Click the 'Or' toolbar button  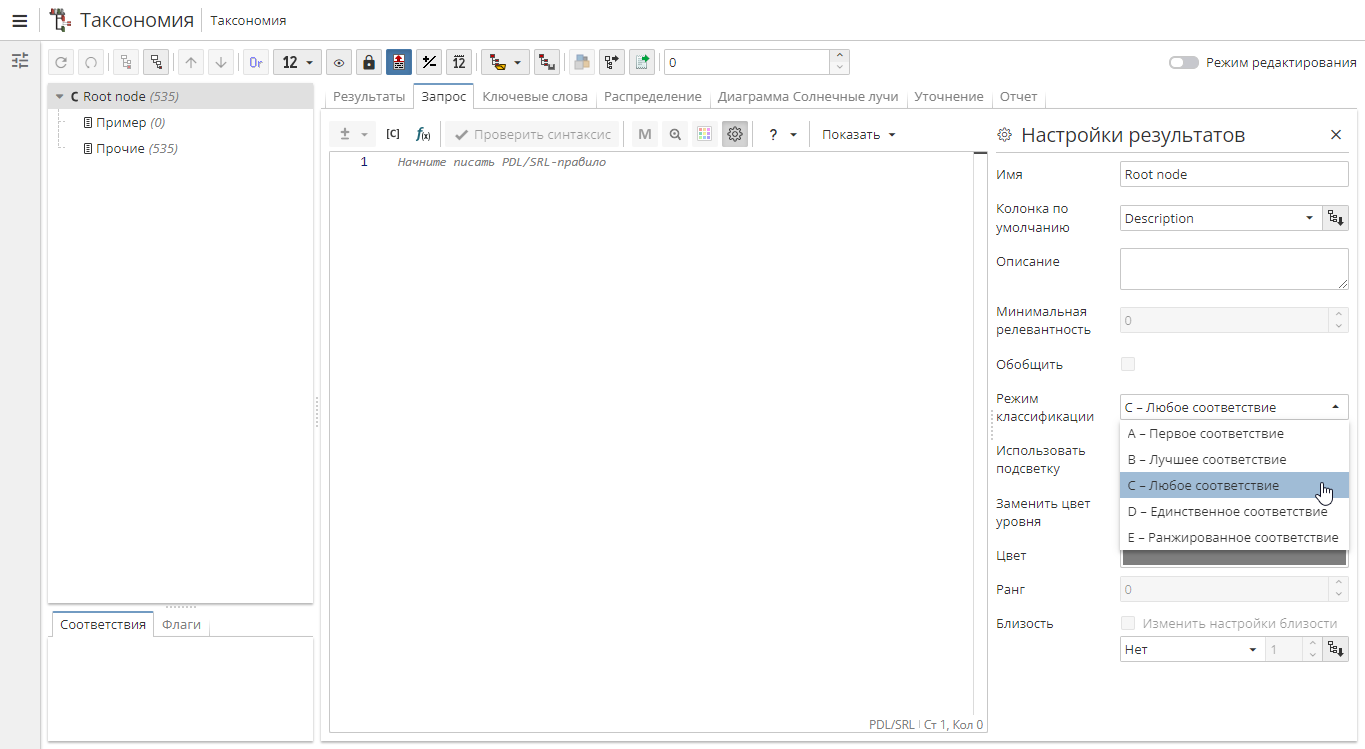click(256, 62)
